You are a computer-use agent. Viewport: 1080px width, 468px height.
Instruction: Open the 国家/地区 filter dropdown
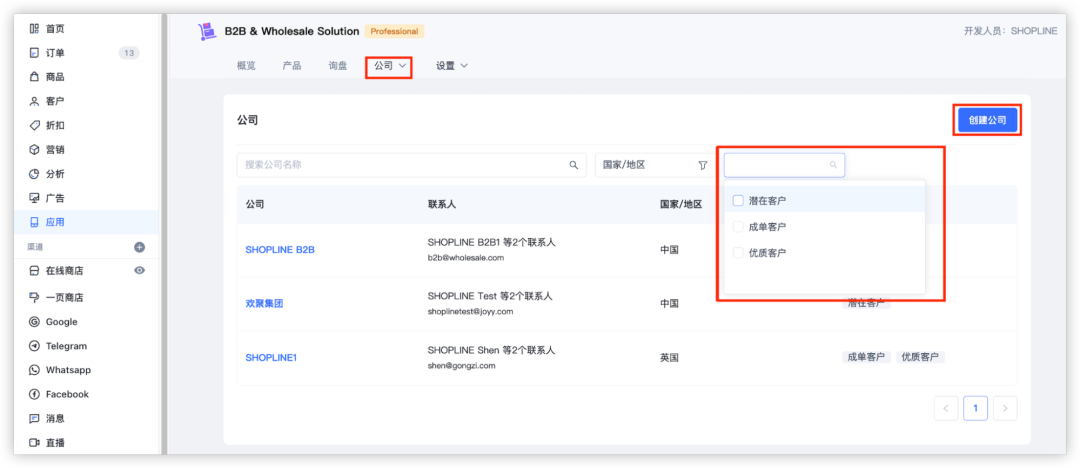pos(654,165)
